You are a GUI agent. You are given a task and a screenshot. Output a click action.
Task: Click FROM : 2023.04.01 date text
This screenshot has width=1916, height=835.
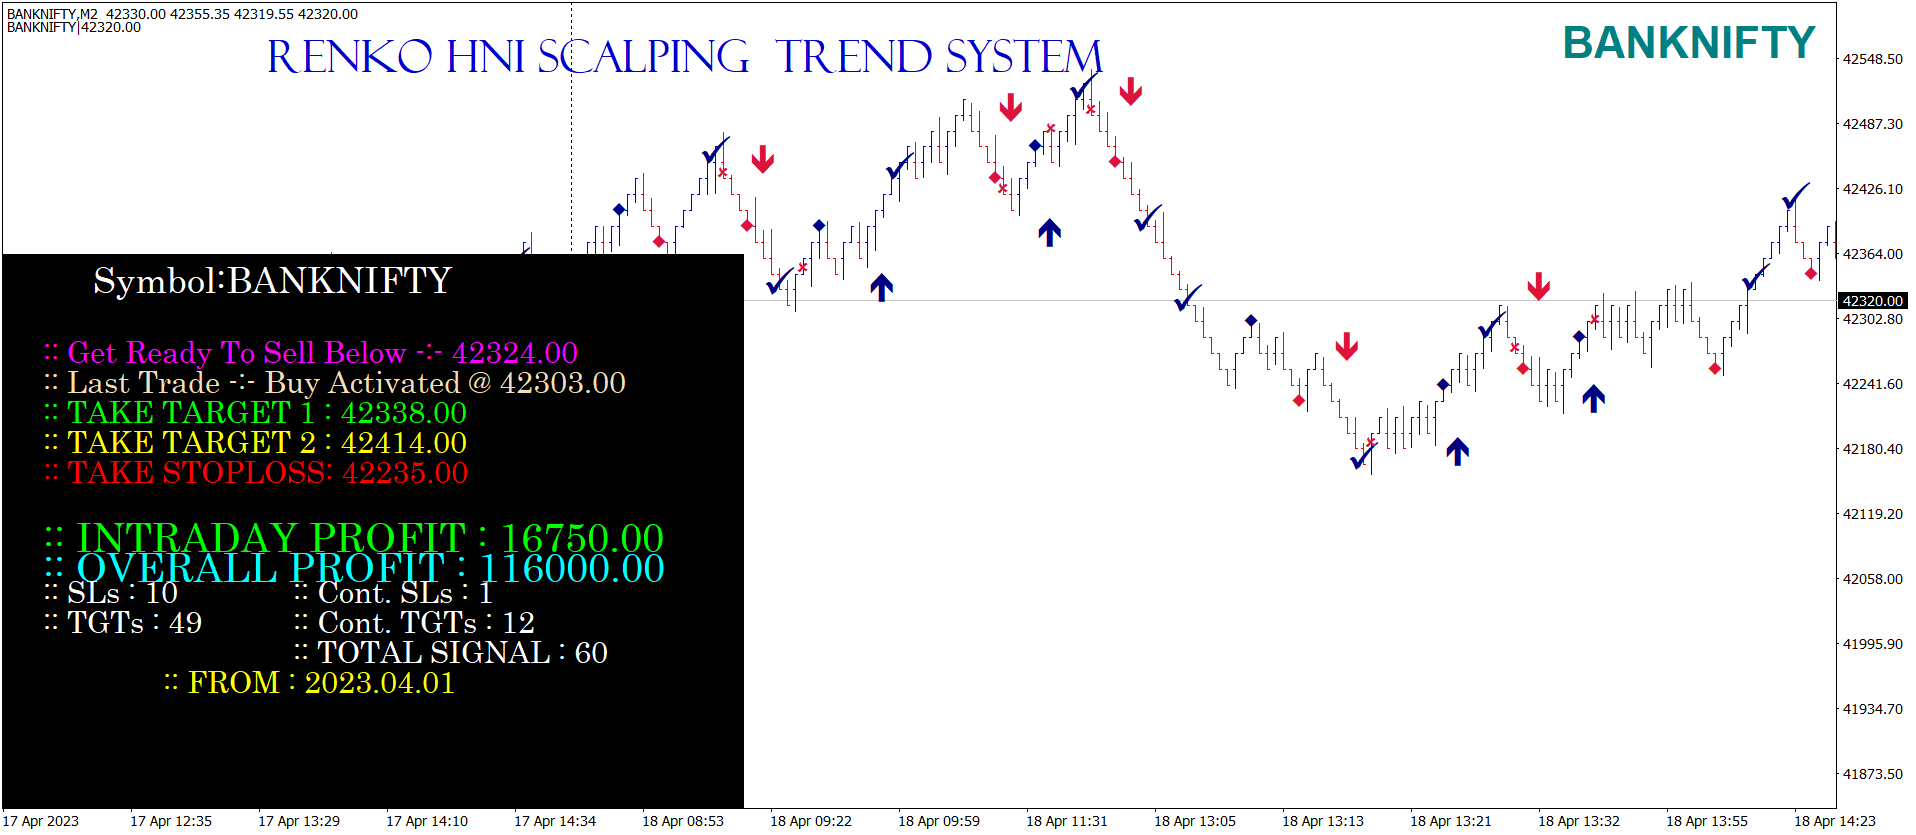tap(310, 683)
